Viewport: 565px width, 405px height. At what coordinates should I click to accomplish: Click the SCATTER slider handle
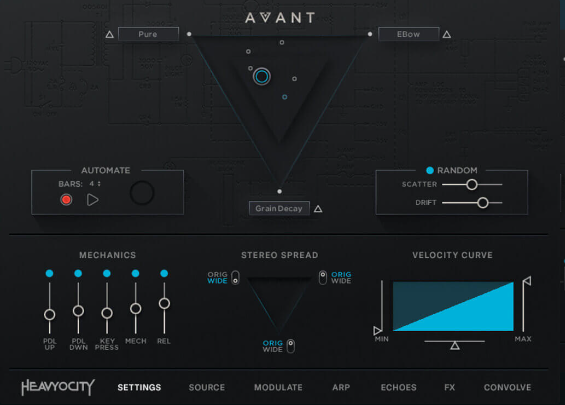tap(472, 184)
